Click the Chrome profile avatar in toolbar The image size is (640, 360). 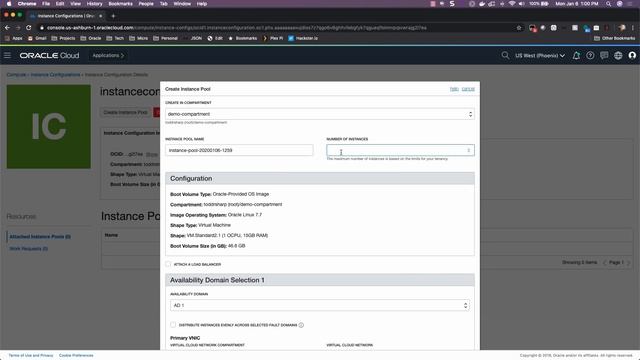622,28
